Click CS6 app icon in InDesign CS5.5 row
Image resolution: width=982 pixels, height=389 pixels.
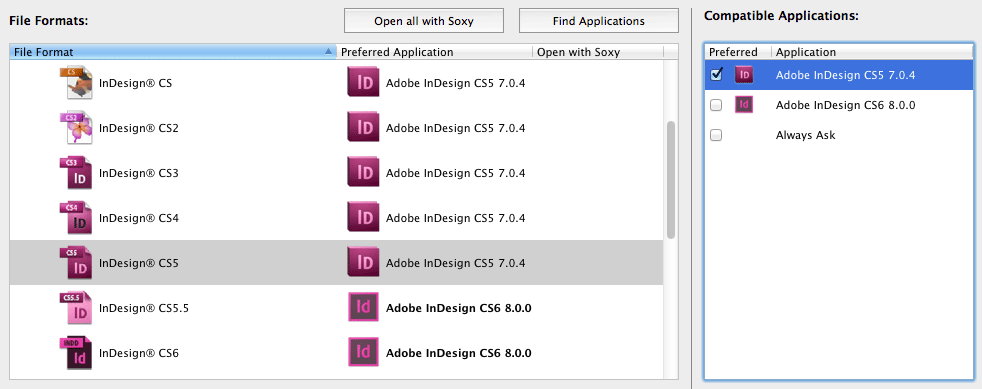pos(363,308)
